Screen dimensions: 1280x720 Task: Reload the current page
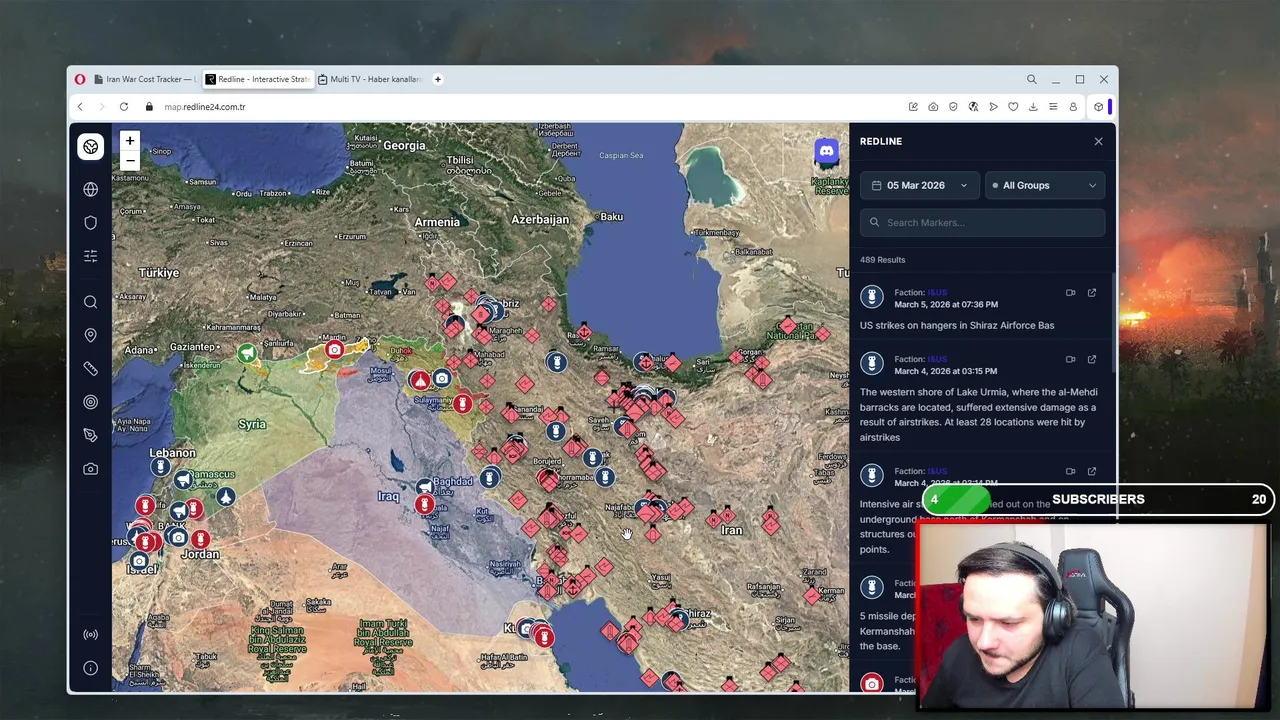[124, 107]
